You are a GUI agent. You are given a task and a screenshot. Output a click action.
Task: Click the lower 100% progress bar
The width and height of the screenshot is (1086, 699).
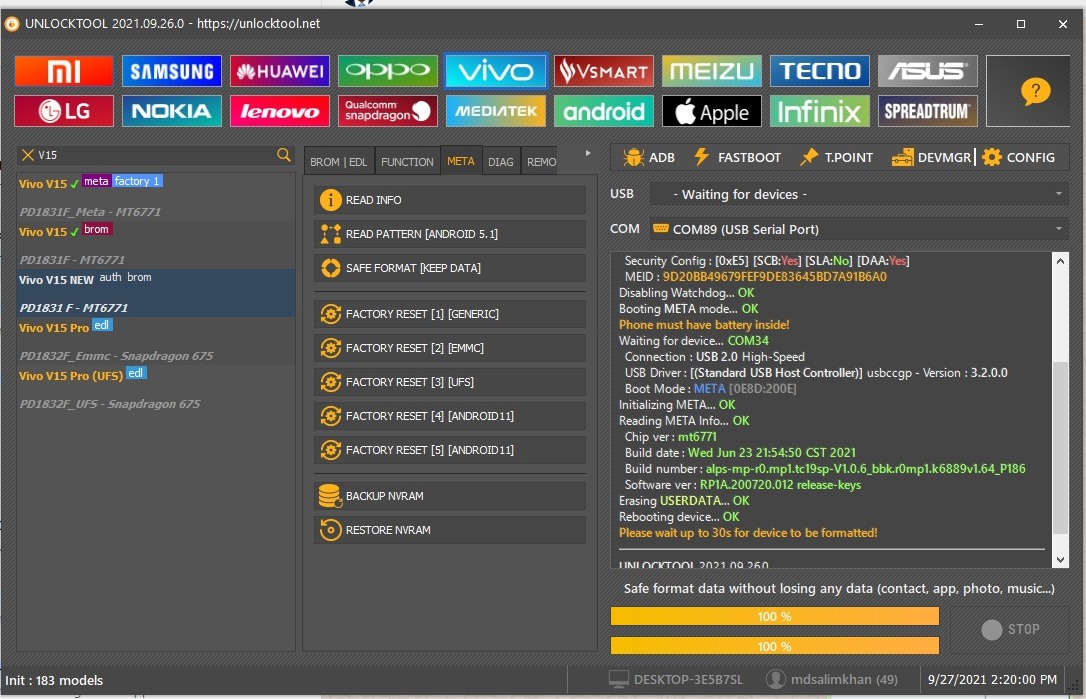coord(774,646)
